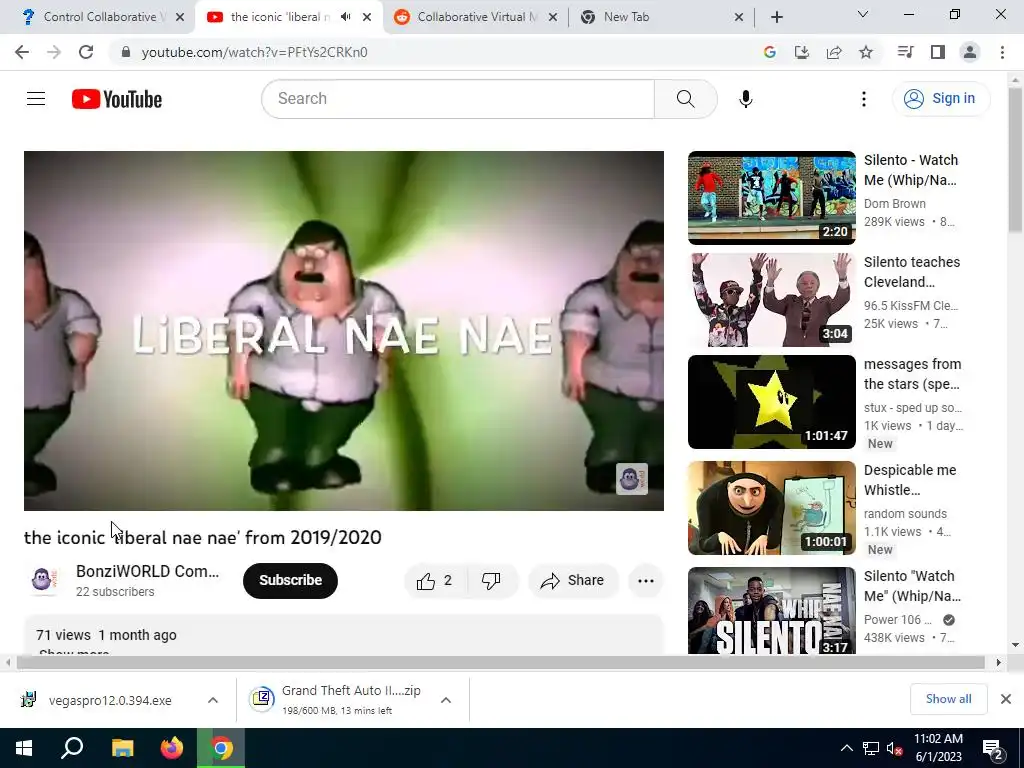Toggle the muted volume tray icon
This screenshot has width=1024, height=768.
coord(894,748)
